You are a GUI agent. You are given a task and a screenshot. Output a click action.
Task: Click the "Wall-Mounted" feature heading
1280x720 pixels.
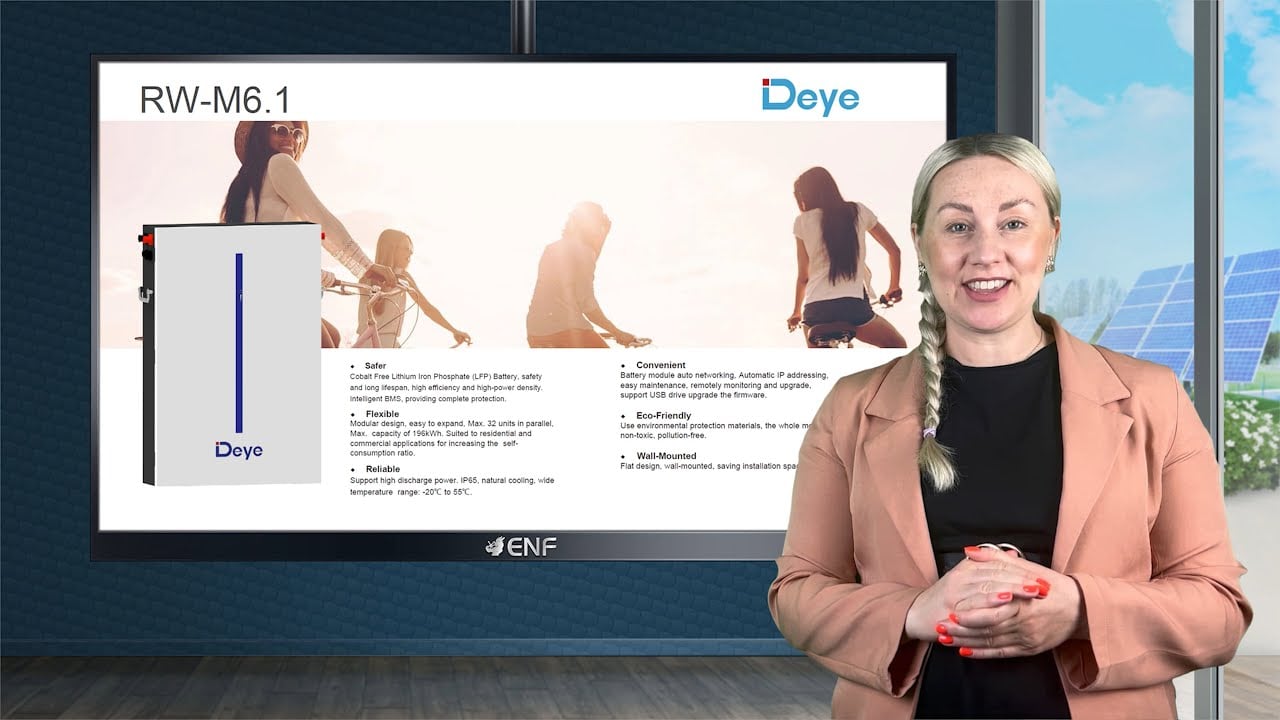pos(667,456)
